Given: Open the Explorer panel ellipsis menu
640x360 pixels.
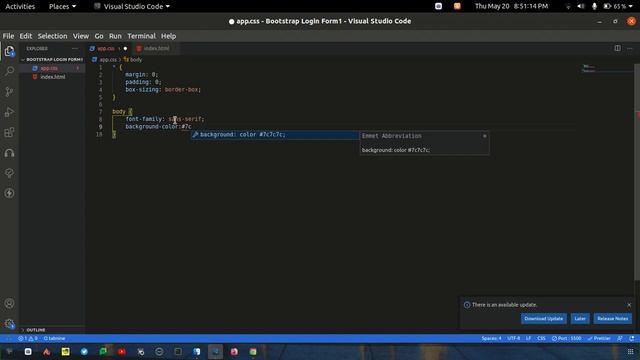Looking at the screenshot, I should (75, 48).
